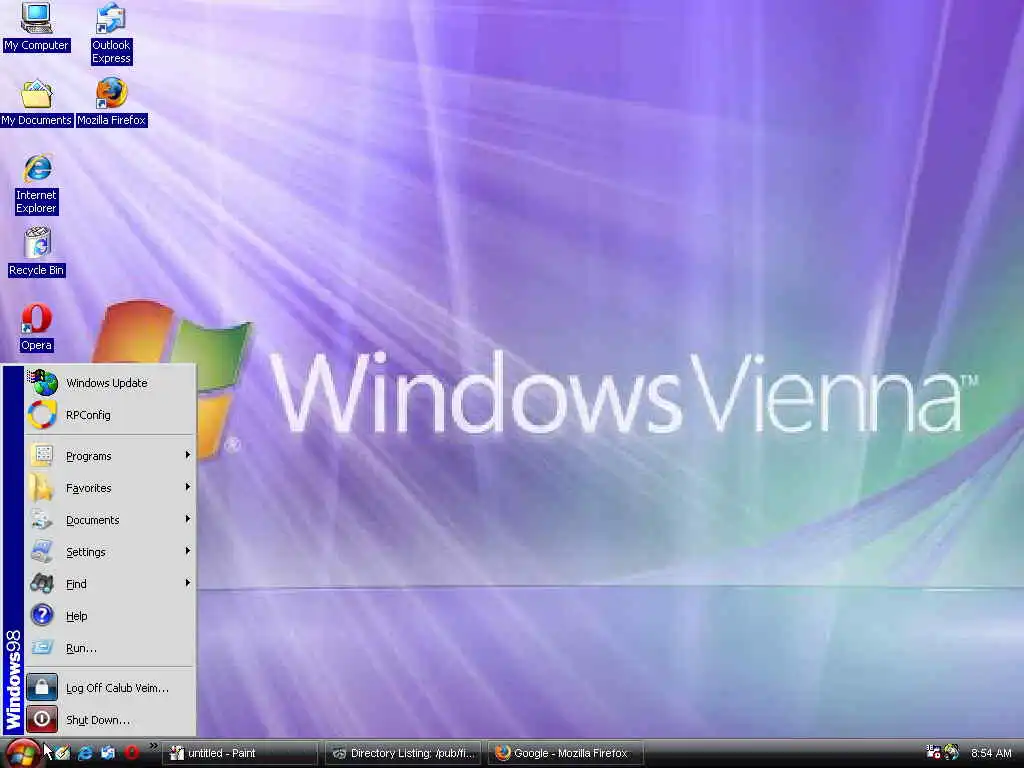Open Documents submenu in Start menu

[110, 520]
